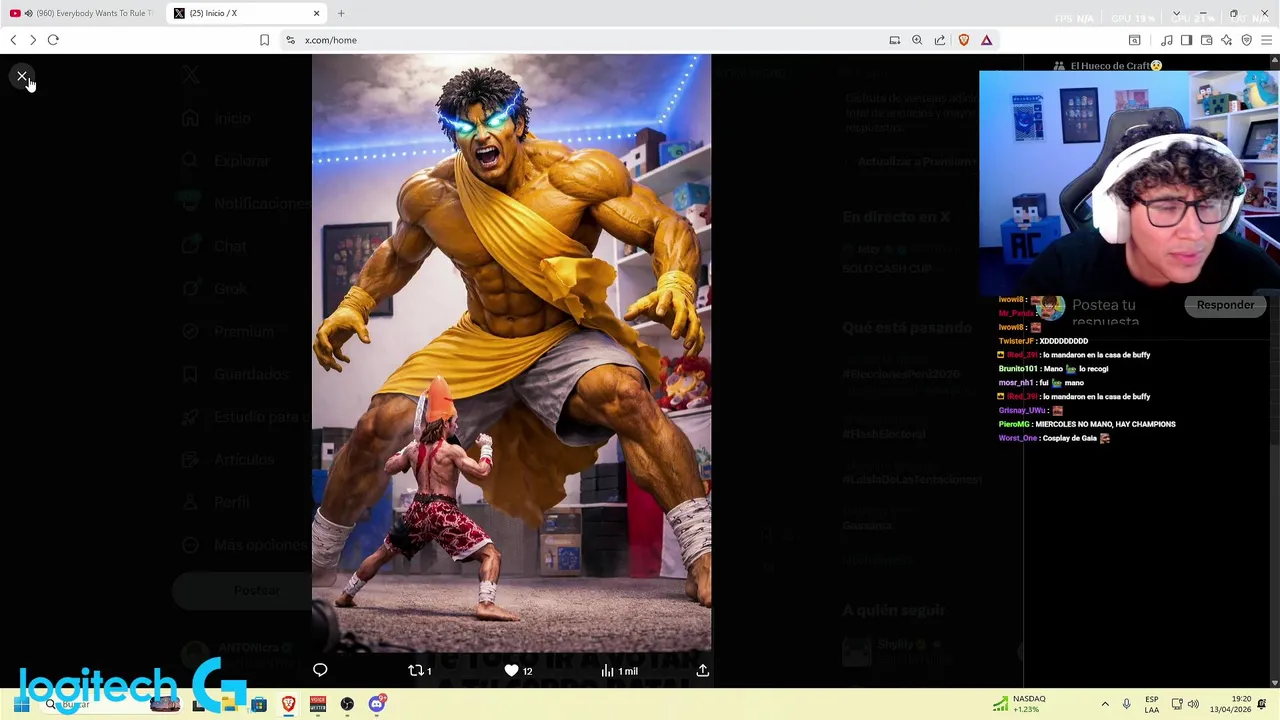Open Discord from the taskbar
This screenshot has height=720, width=1280.
pyautogui.click(x=376, y=704)
